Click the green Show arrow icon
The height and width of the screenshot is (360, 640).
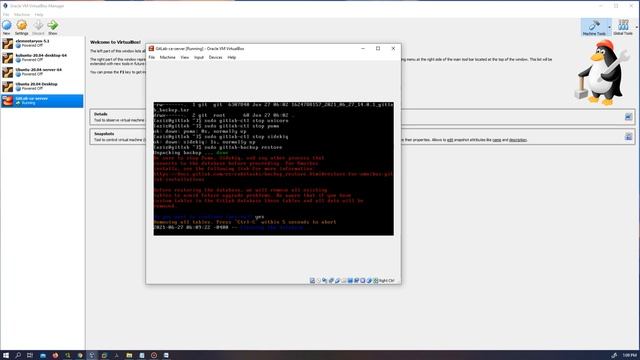(x=53, y=25)
